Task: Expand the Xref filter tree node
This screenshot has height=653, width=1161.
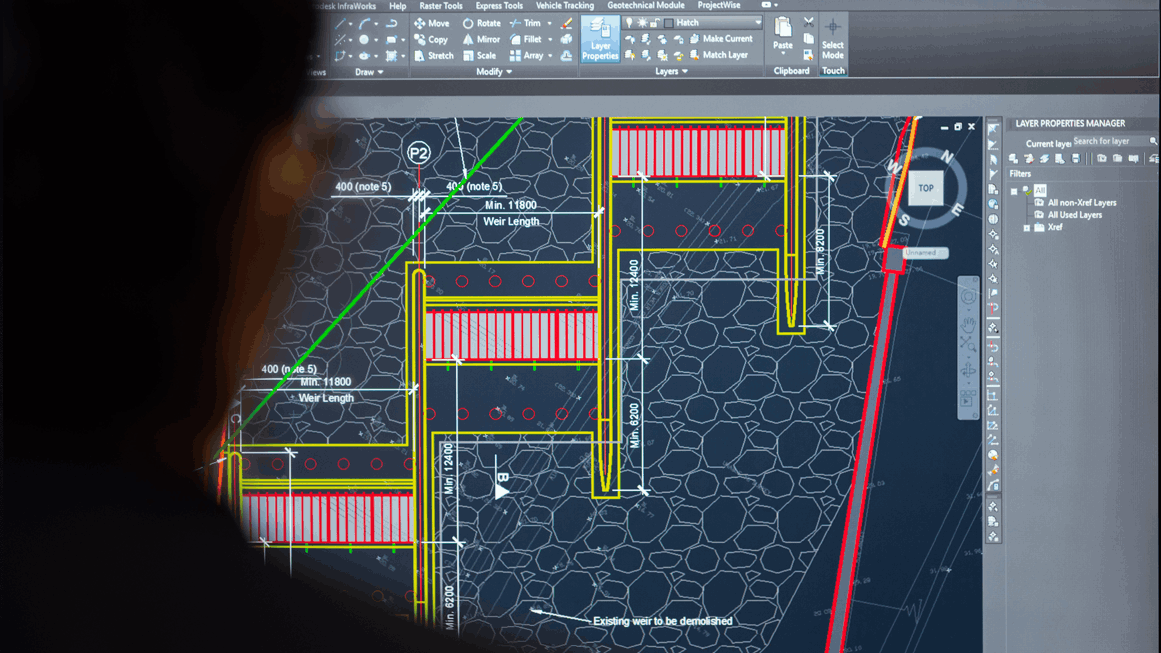Action: tap(1026, 228)
